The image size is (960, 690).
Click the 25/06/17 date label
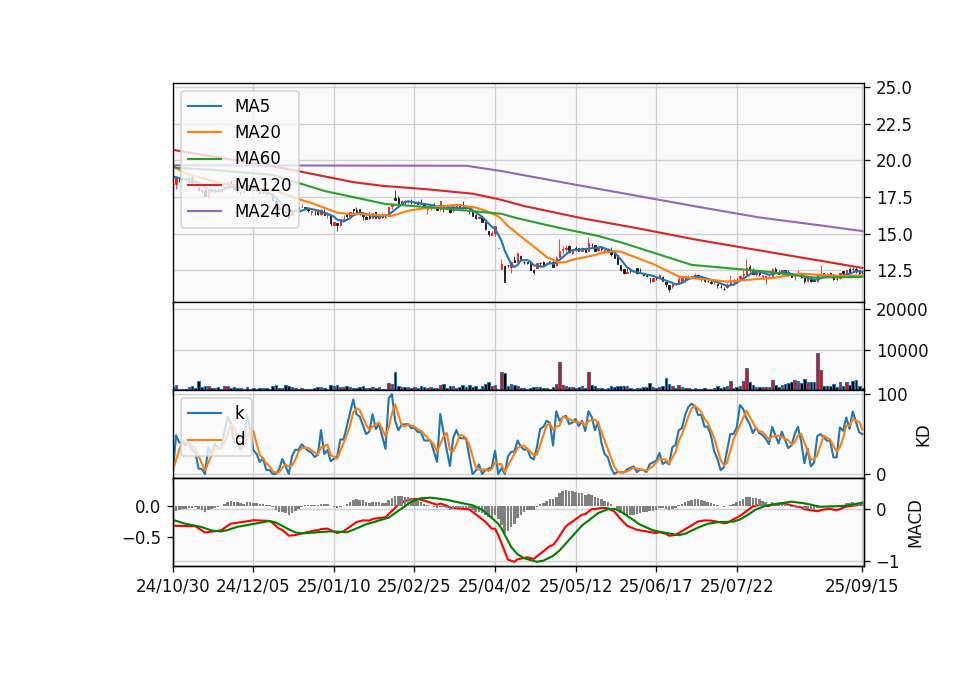pos(656,586)
